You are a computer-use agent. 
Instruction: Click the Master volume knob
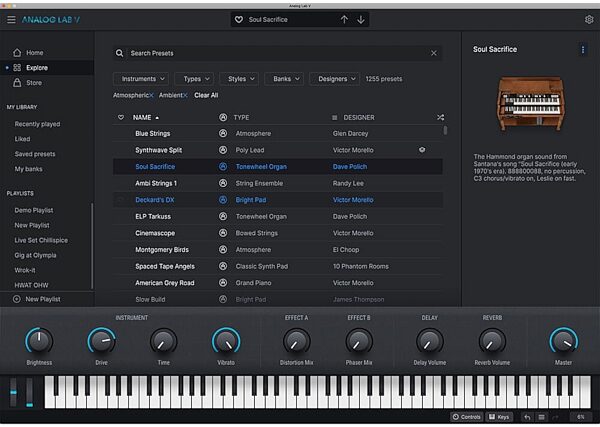[564, 341]
